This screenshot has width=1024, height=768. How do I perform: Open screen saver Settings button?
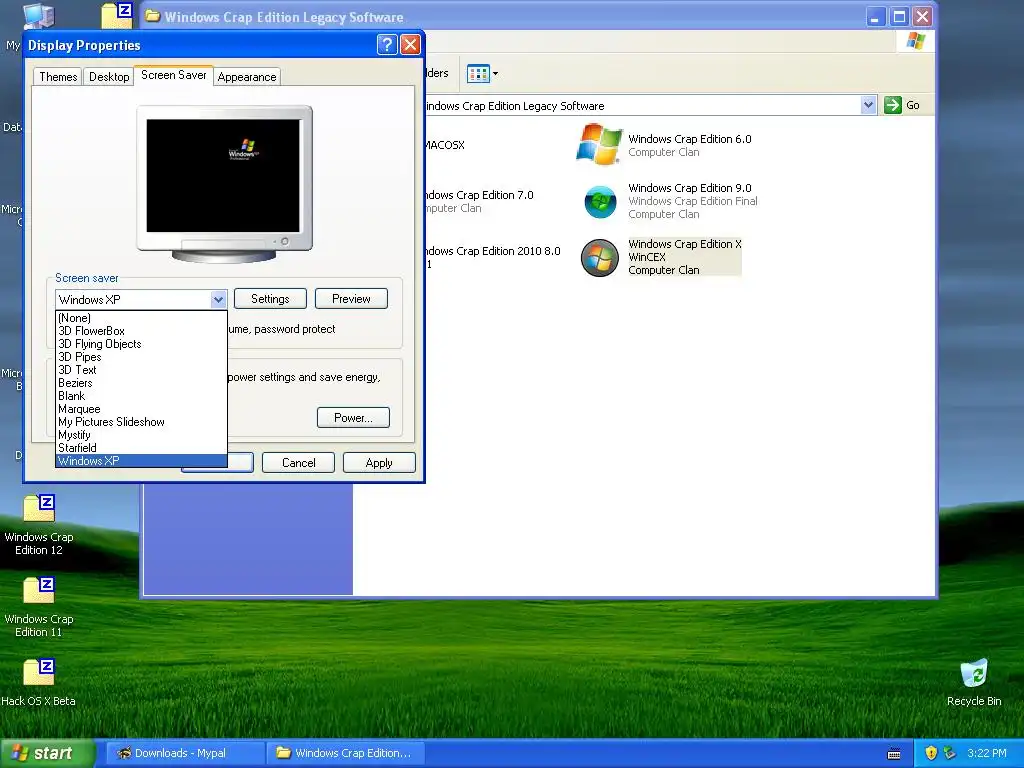click(x=270, y=299)
